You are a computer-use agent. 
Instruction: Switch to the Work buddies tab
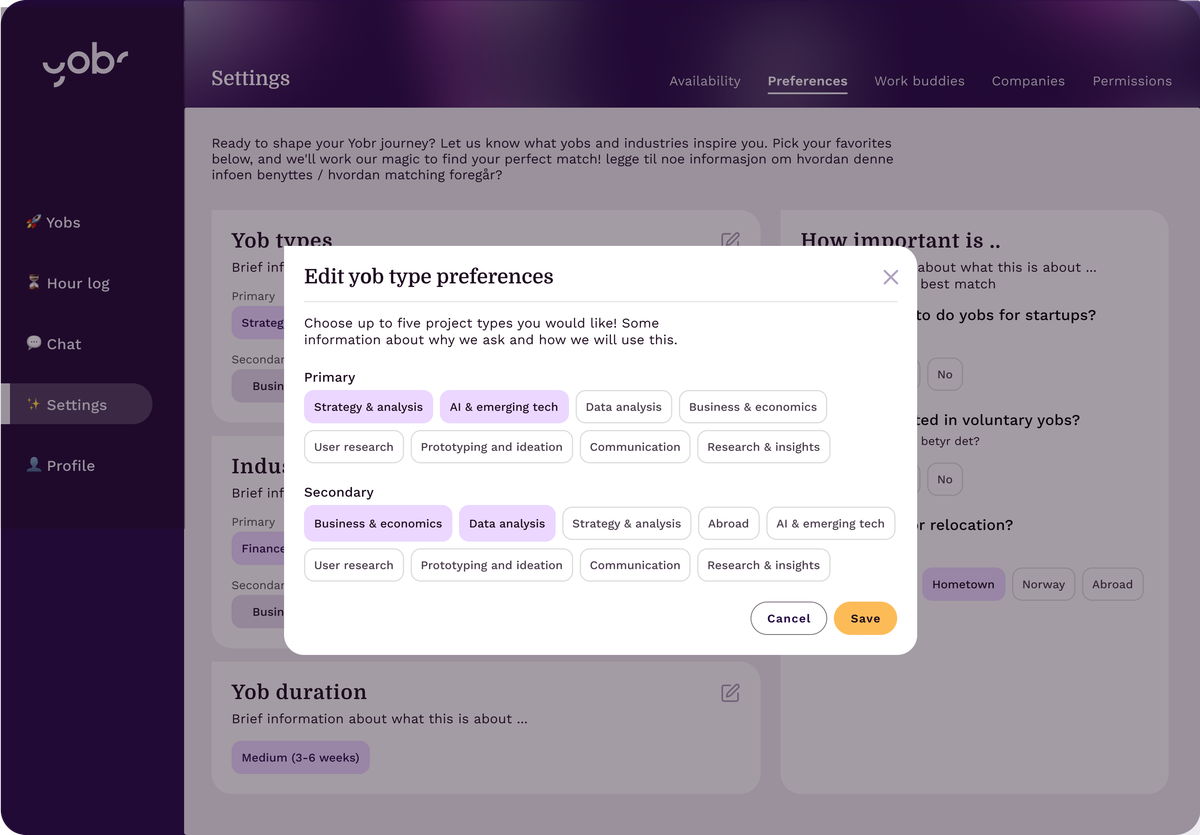pyautogui.click(x=919, y=81)
